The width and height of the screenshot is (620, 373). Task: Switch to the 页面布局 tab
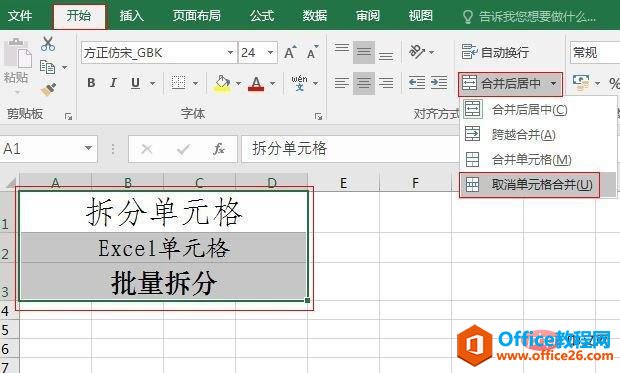pyautogui.click(x=197, y=16)
